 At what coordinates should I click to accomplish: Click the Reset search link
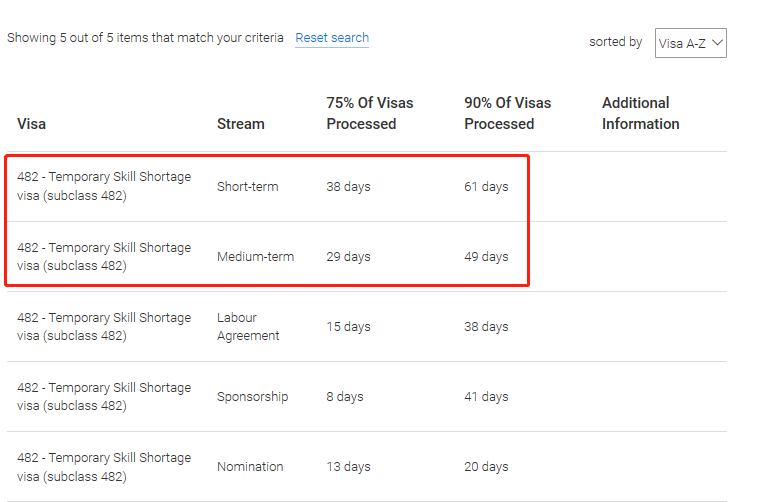click(332, 38)
